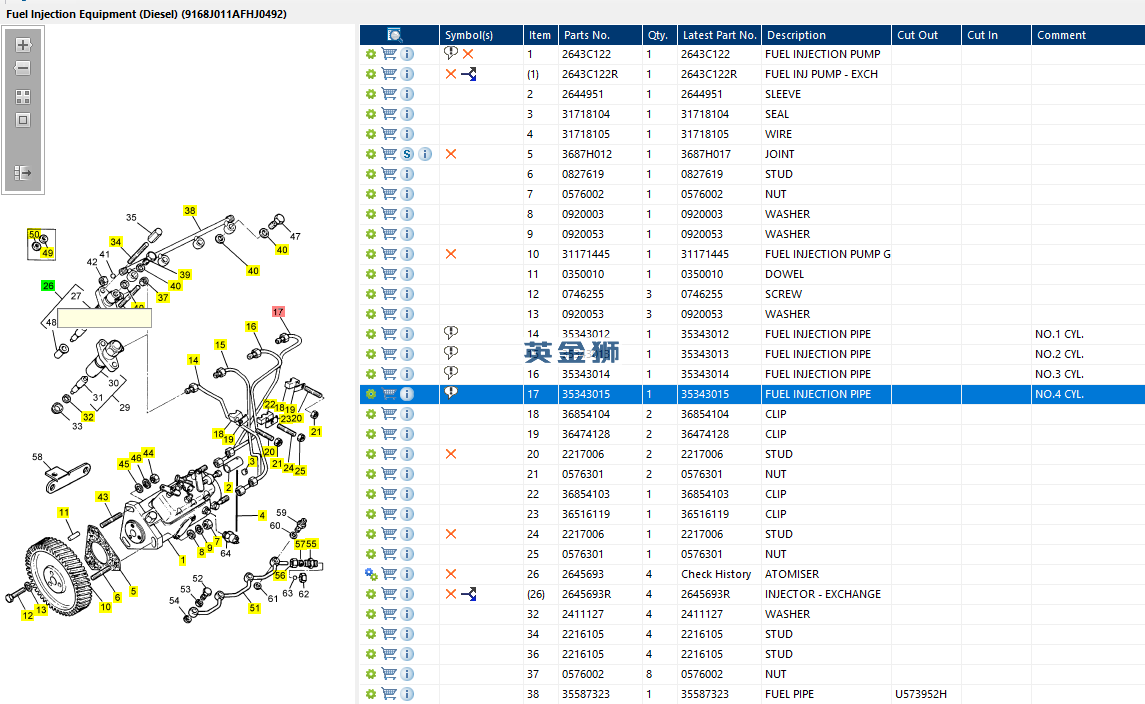Click the double-gear icon on ATOMISER row
Viewport: 1145px width, 704px height.
click(x=371, y=574)
